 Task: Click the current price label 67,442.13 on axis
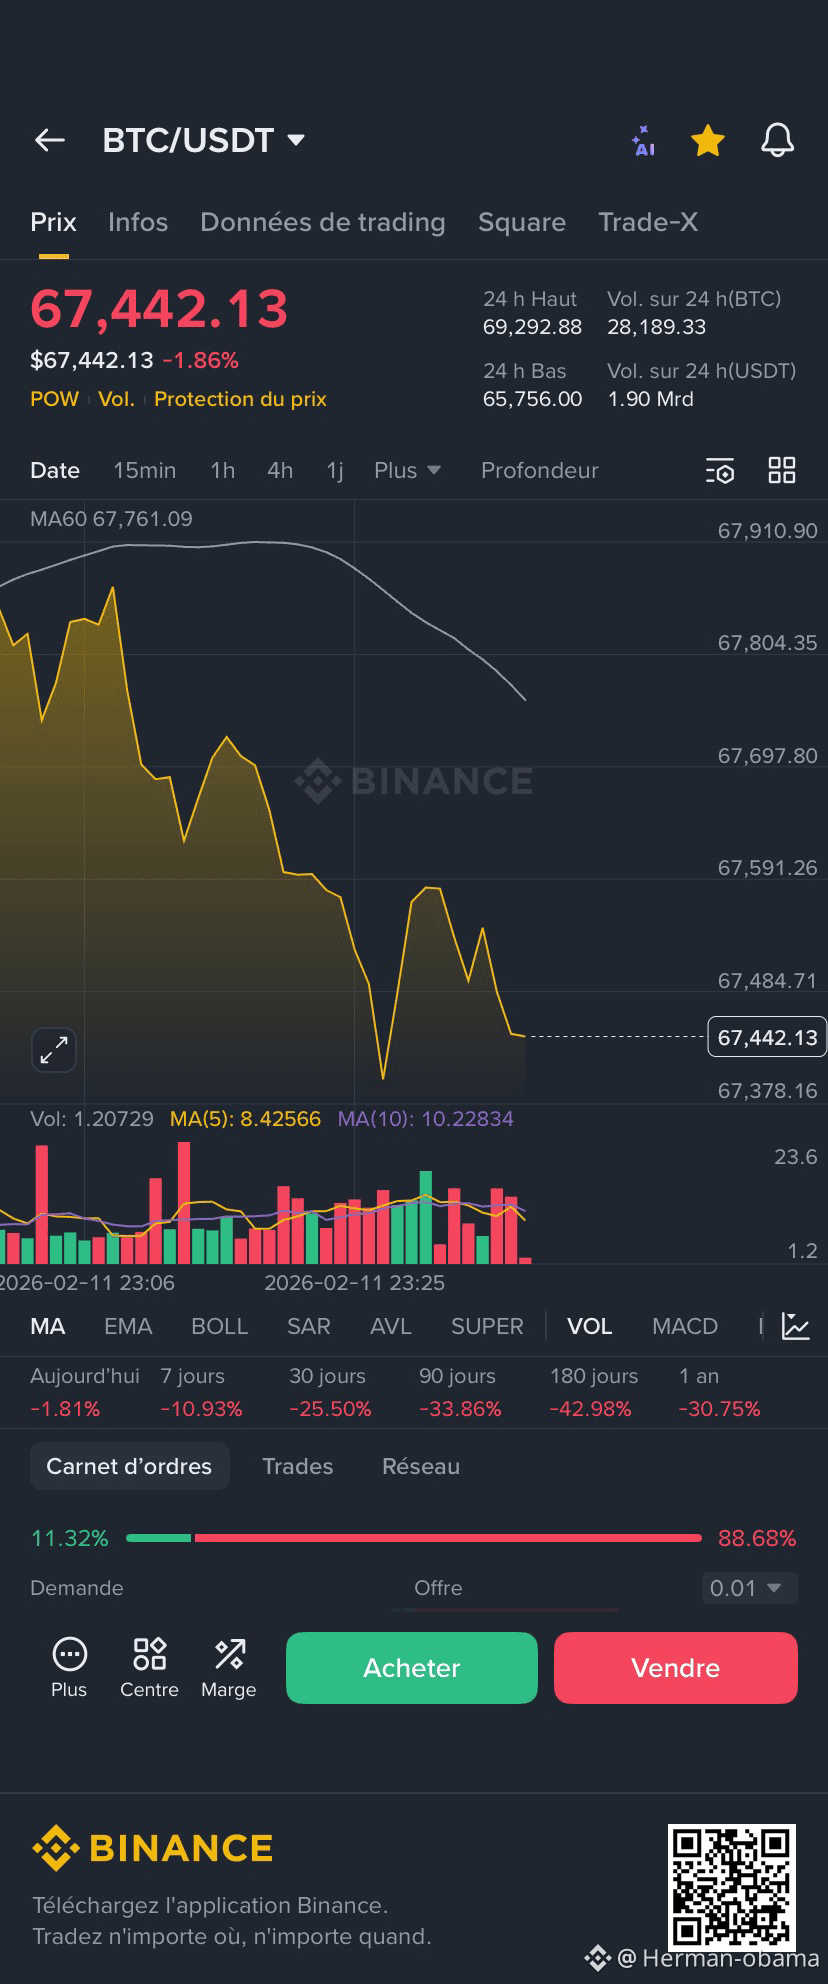(767, 1037)
